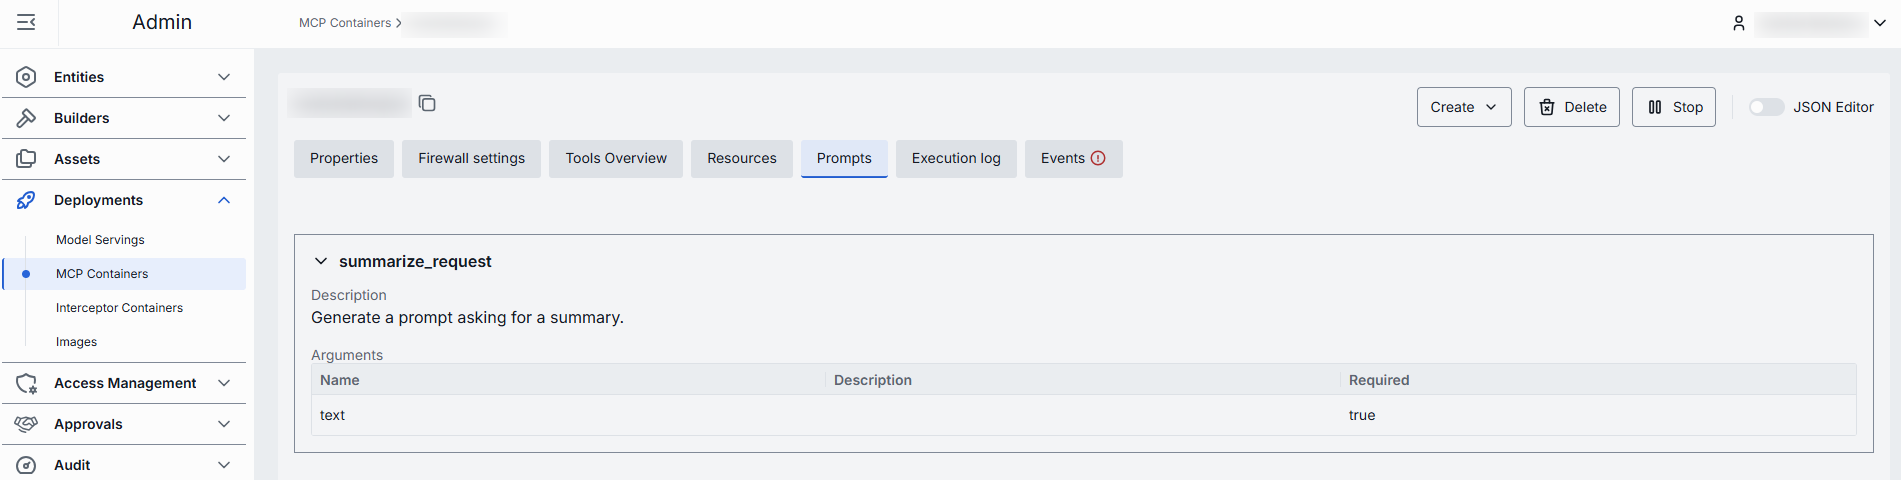Click the Events alert warning icon
Screen dimensions: 1901x480
[1098, 158]
